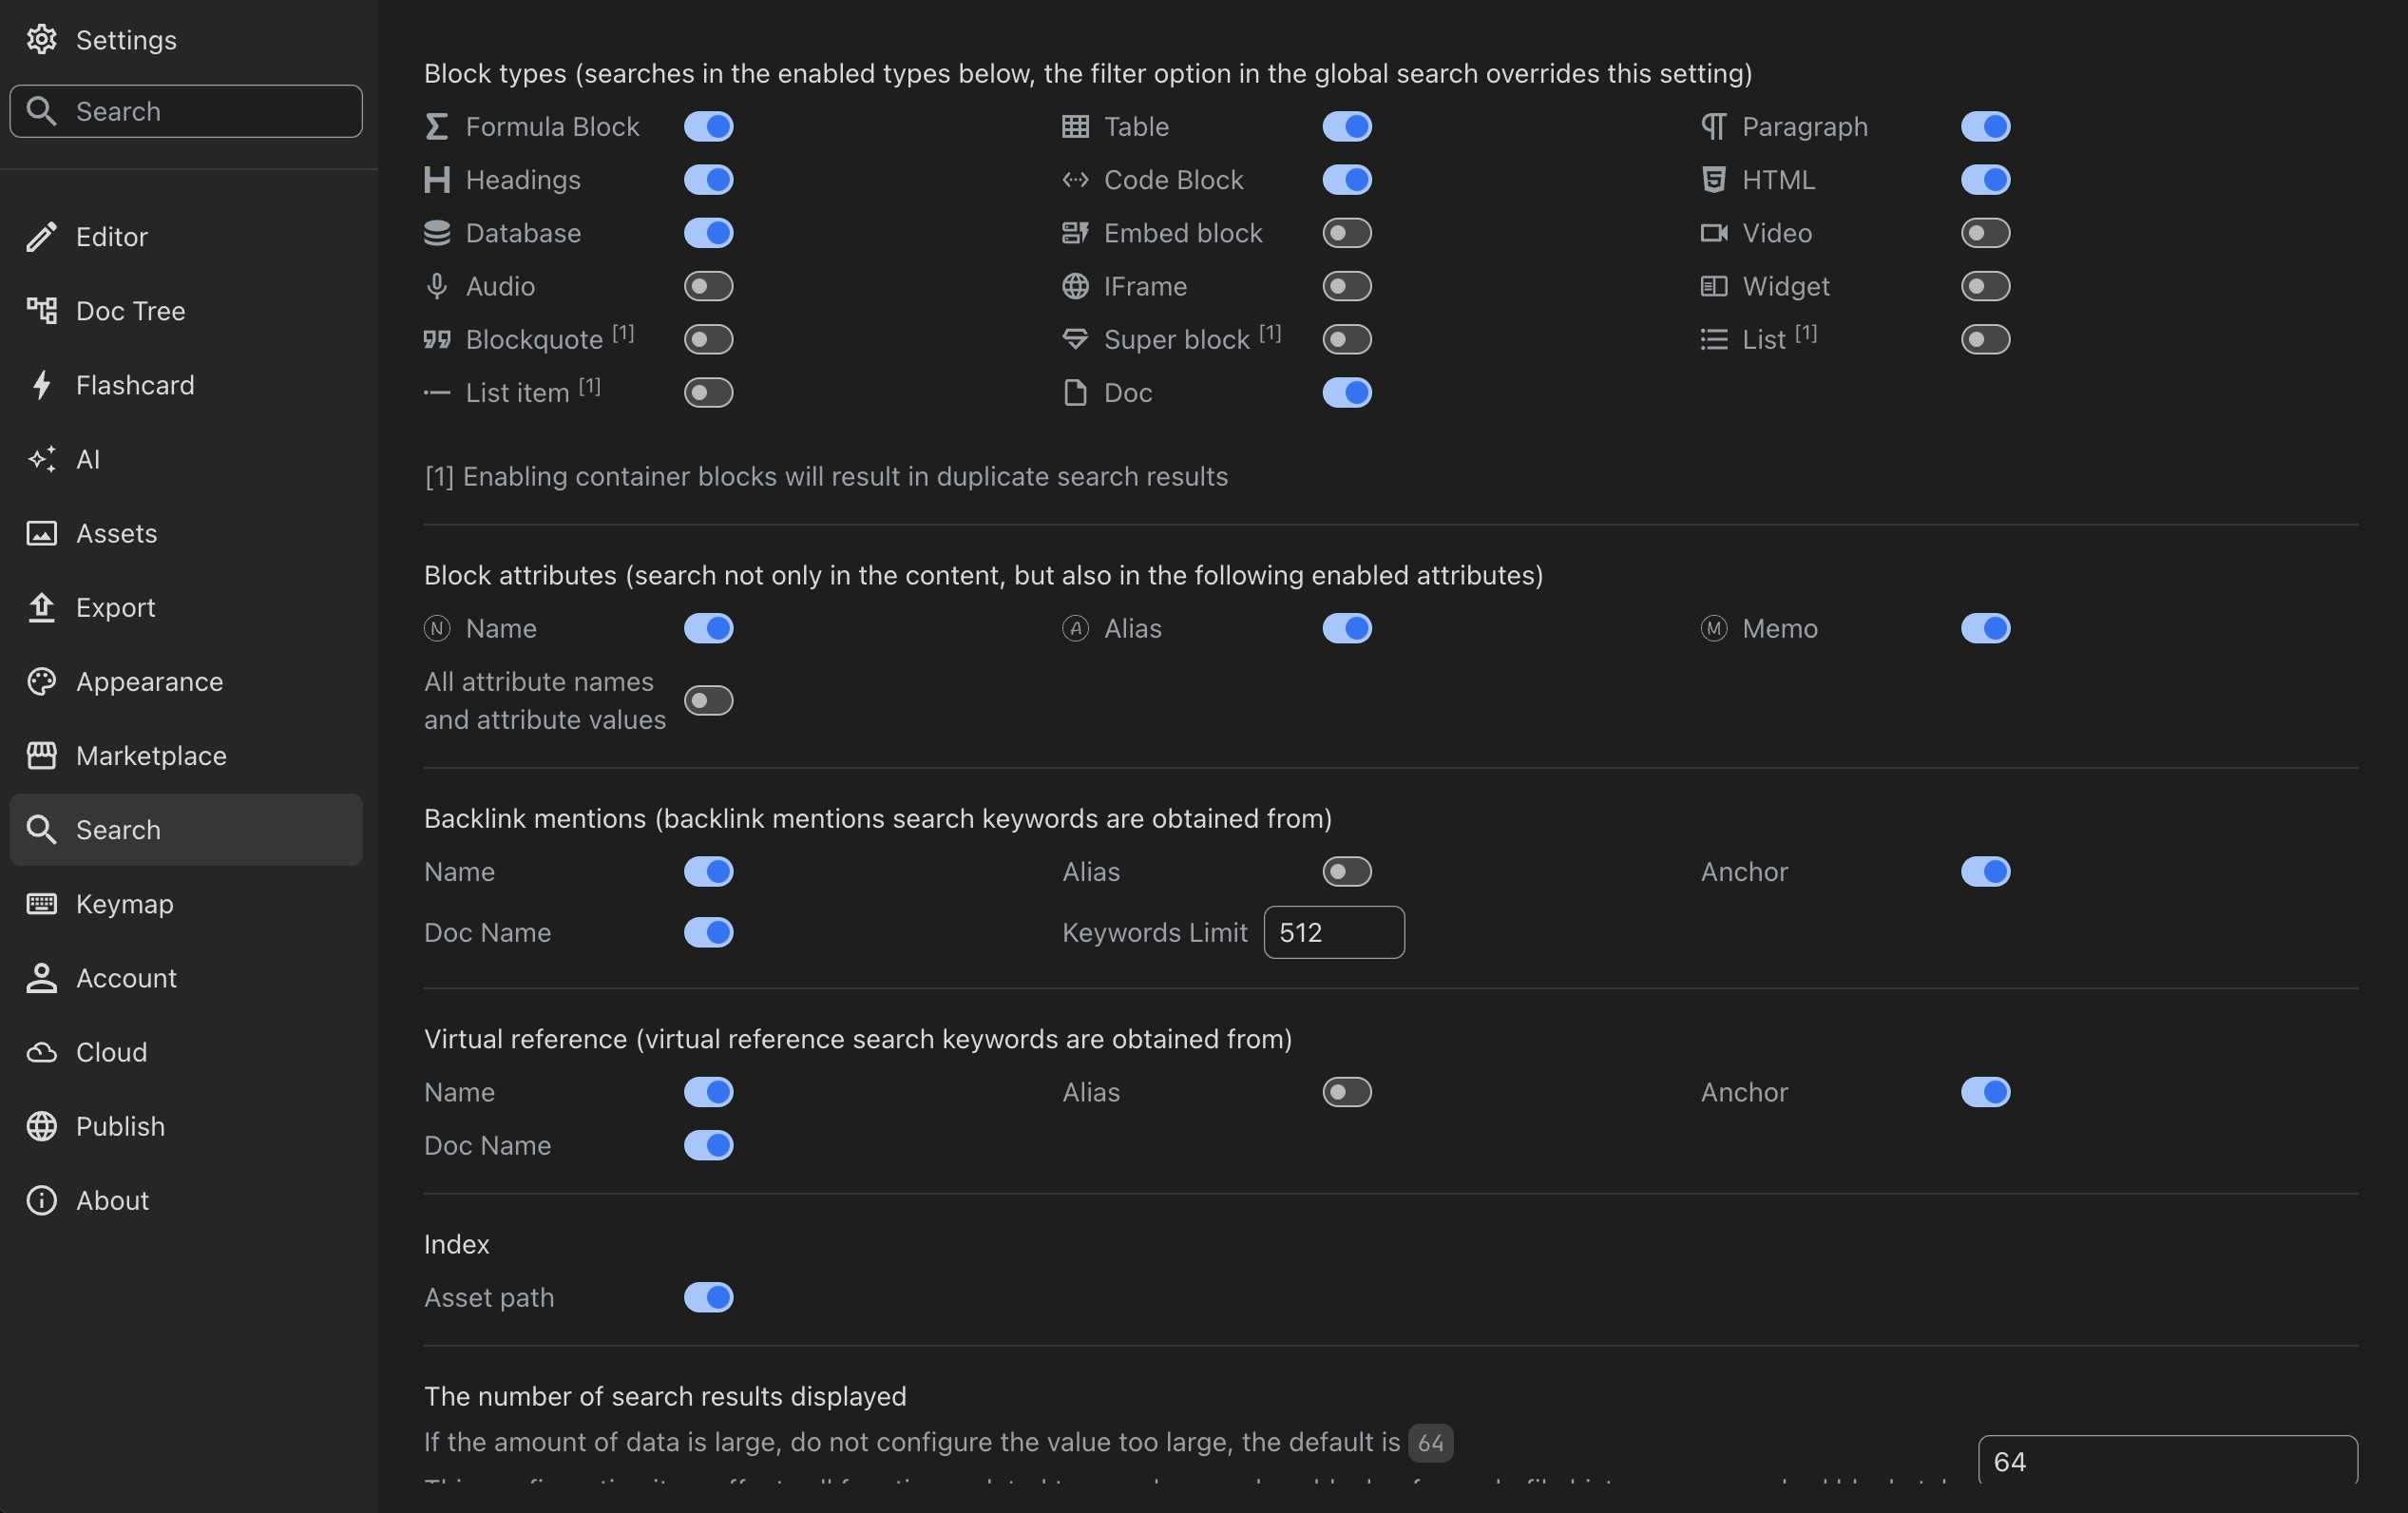2408x1513 pixels.
Task: Click the Doc Tree icon
Action: click(x=41, y=311)
